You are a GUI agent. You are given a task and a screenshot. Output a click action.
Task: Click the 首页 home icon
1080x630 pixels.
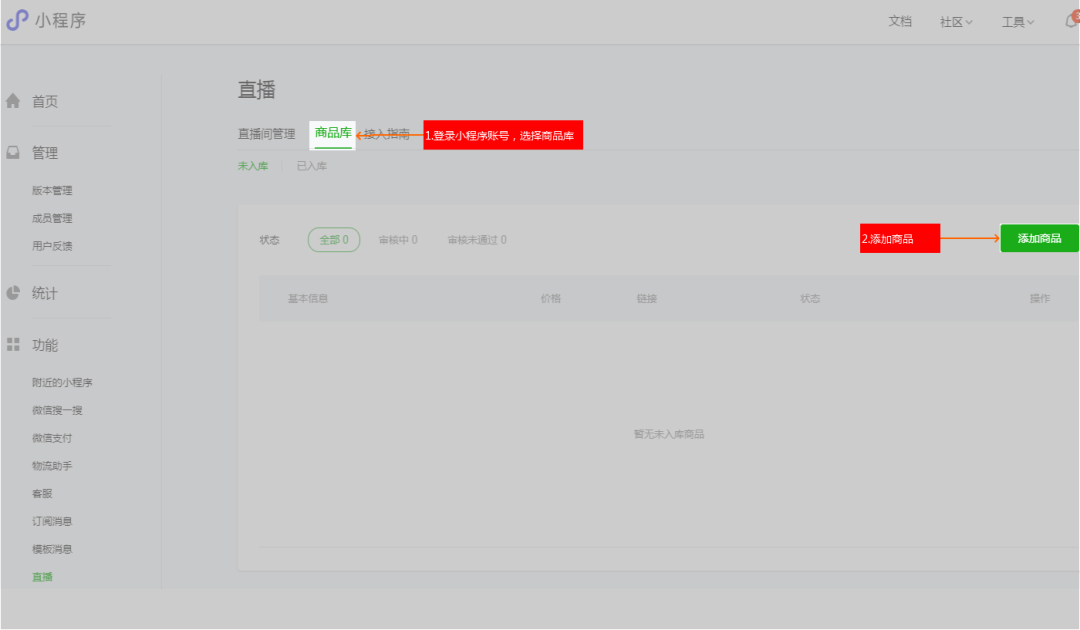coord(13,100)
